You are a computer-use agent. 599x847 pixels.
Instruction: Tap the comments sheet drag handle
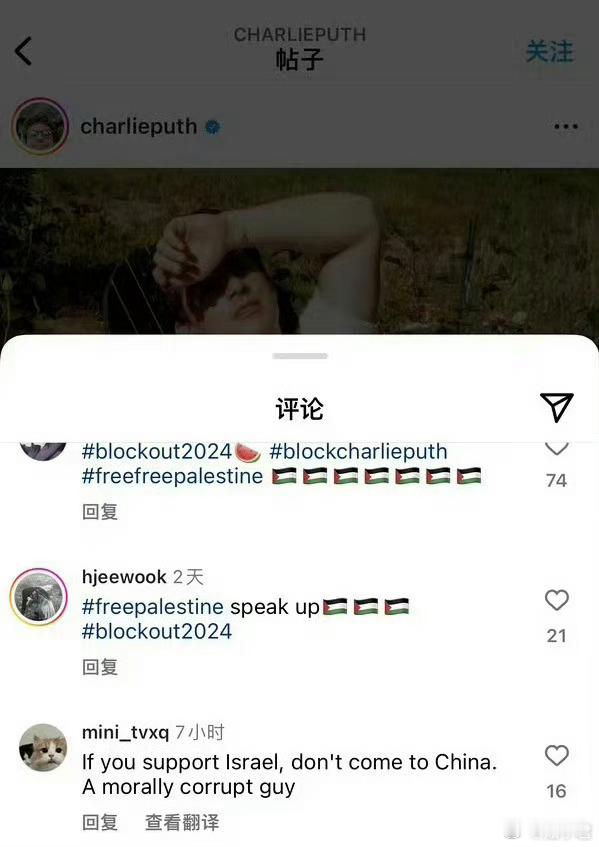click(x=300, y=356)
